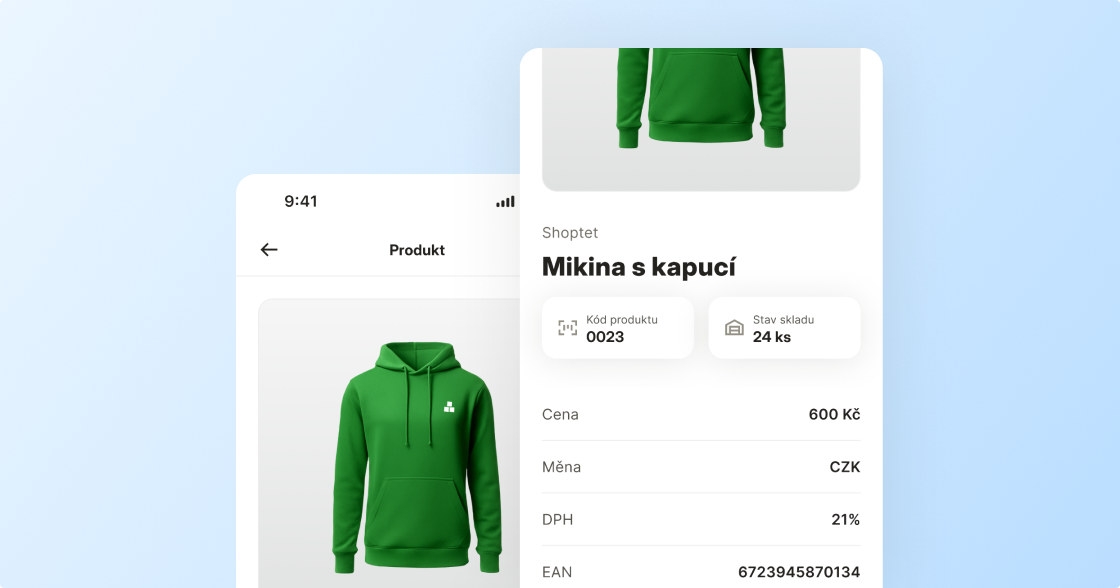Click the 21% DPH value
Viewport: 1120px width, 588px height.
pyautogui.click(x=846, y=519)
